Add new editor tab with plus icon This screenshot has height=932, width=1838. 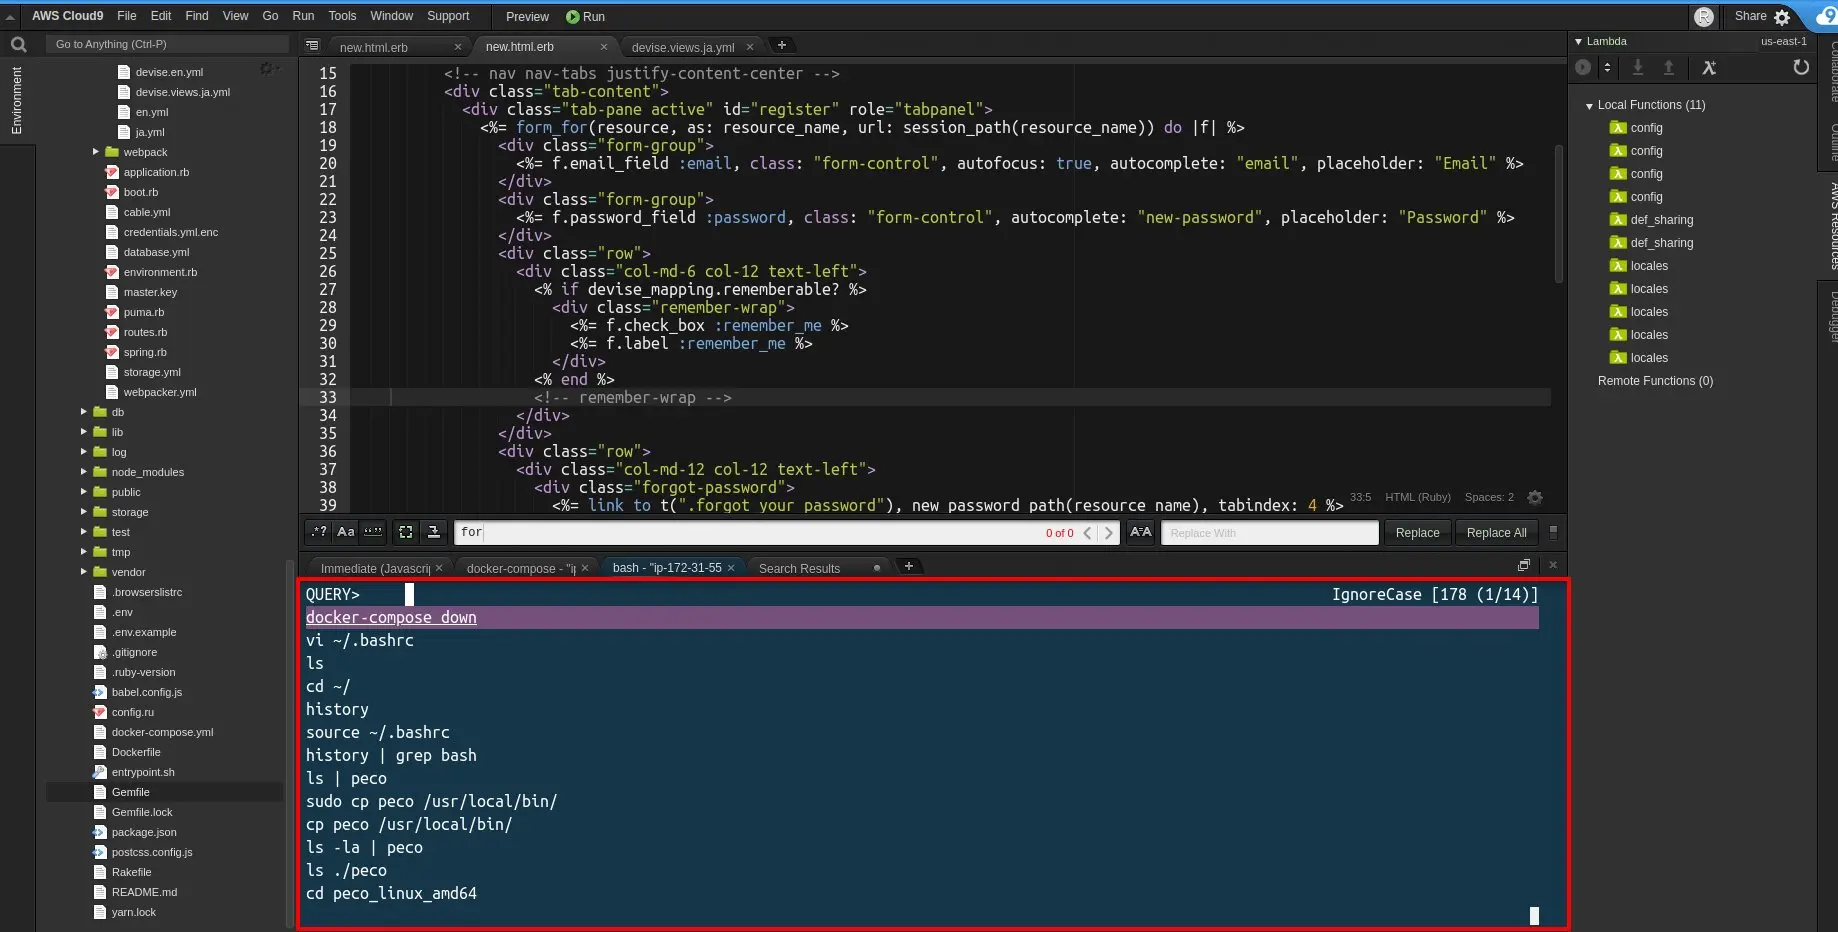pyautogui.click(x=782, y=45)
